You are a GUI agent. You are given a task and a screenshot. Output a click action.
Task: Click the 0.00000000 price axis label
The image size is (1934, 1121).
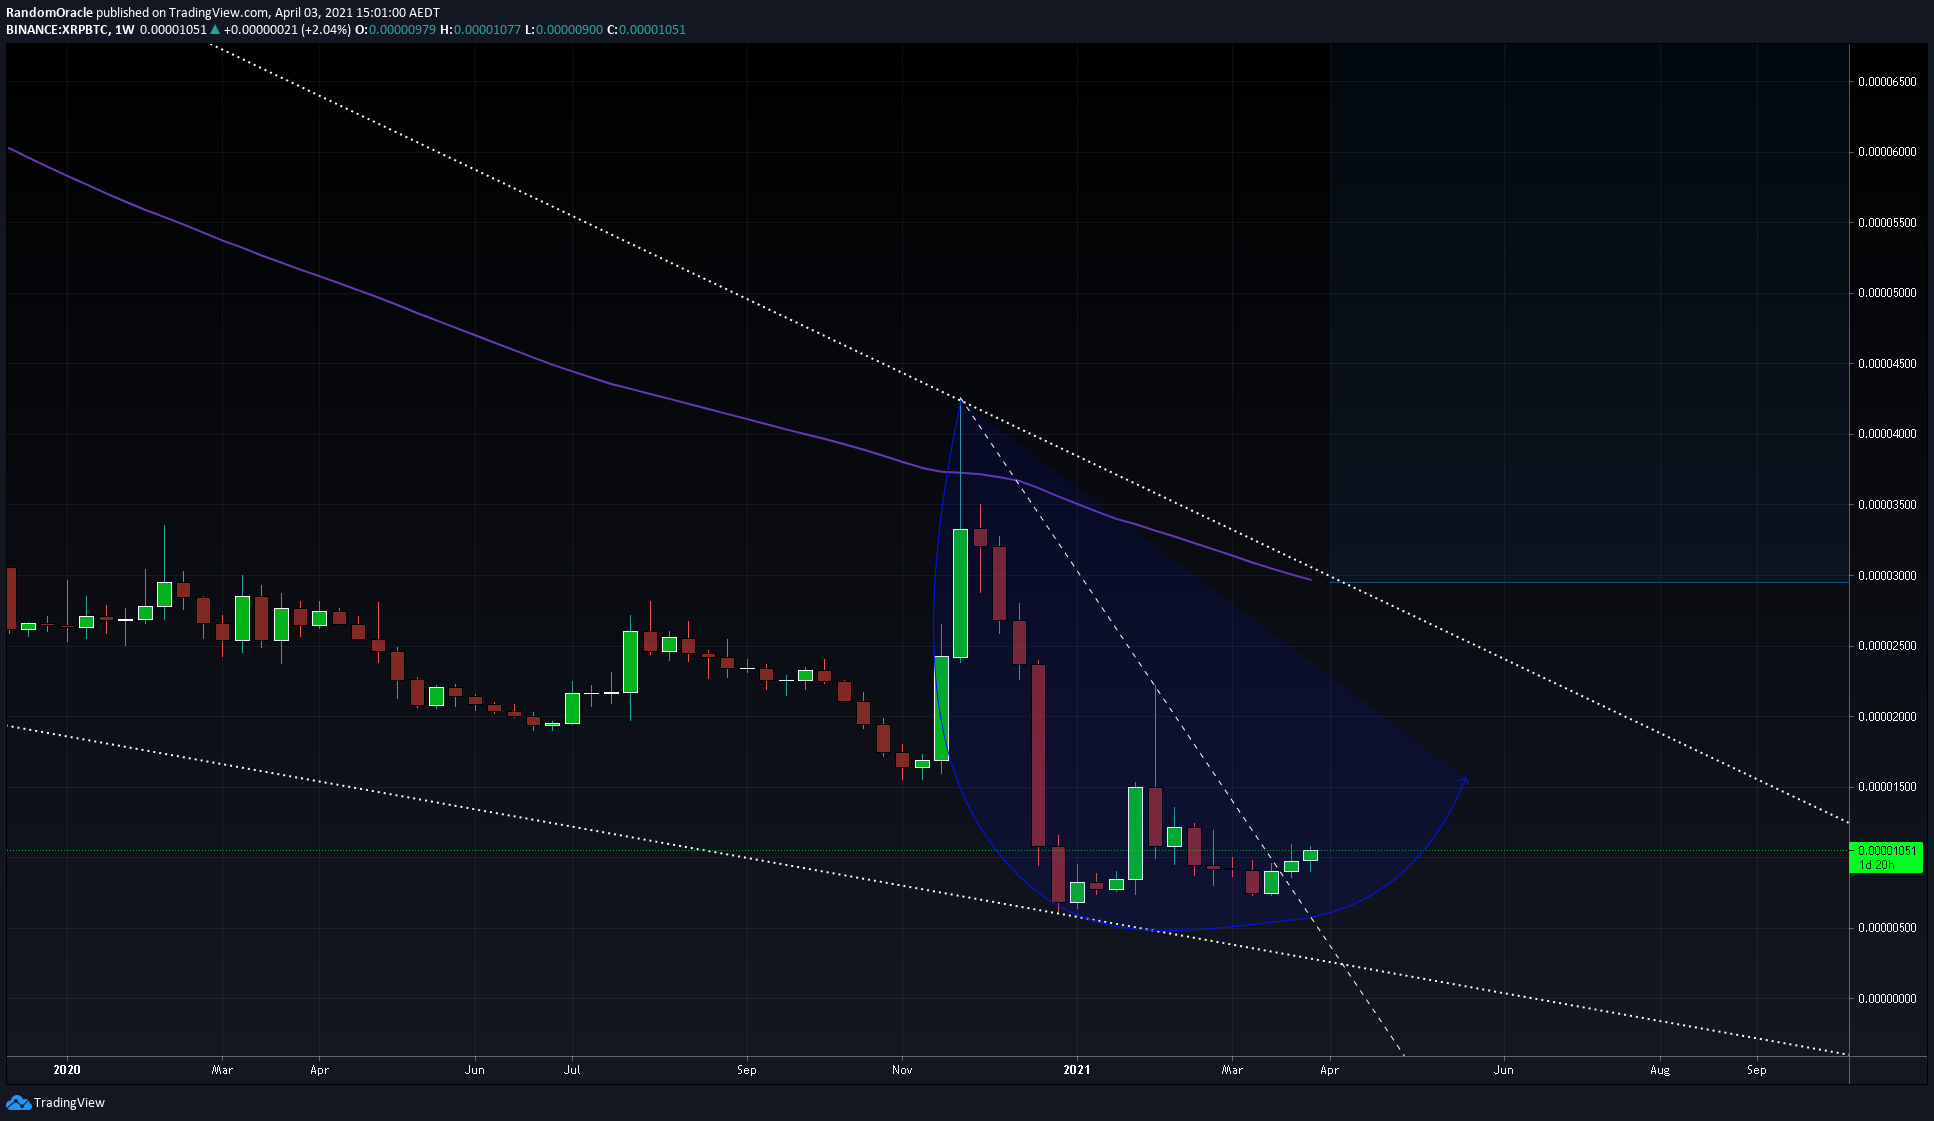pyautogui.click(x=1887, y=999)
